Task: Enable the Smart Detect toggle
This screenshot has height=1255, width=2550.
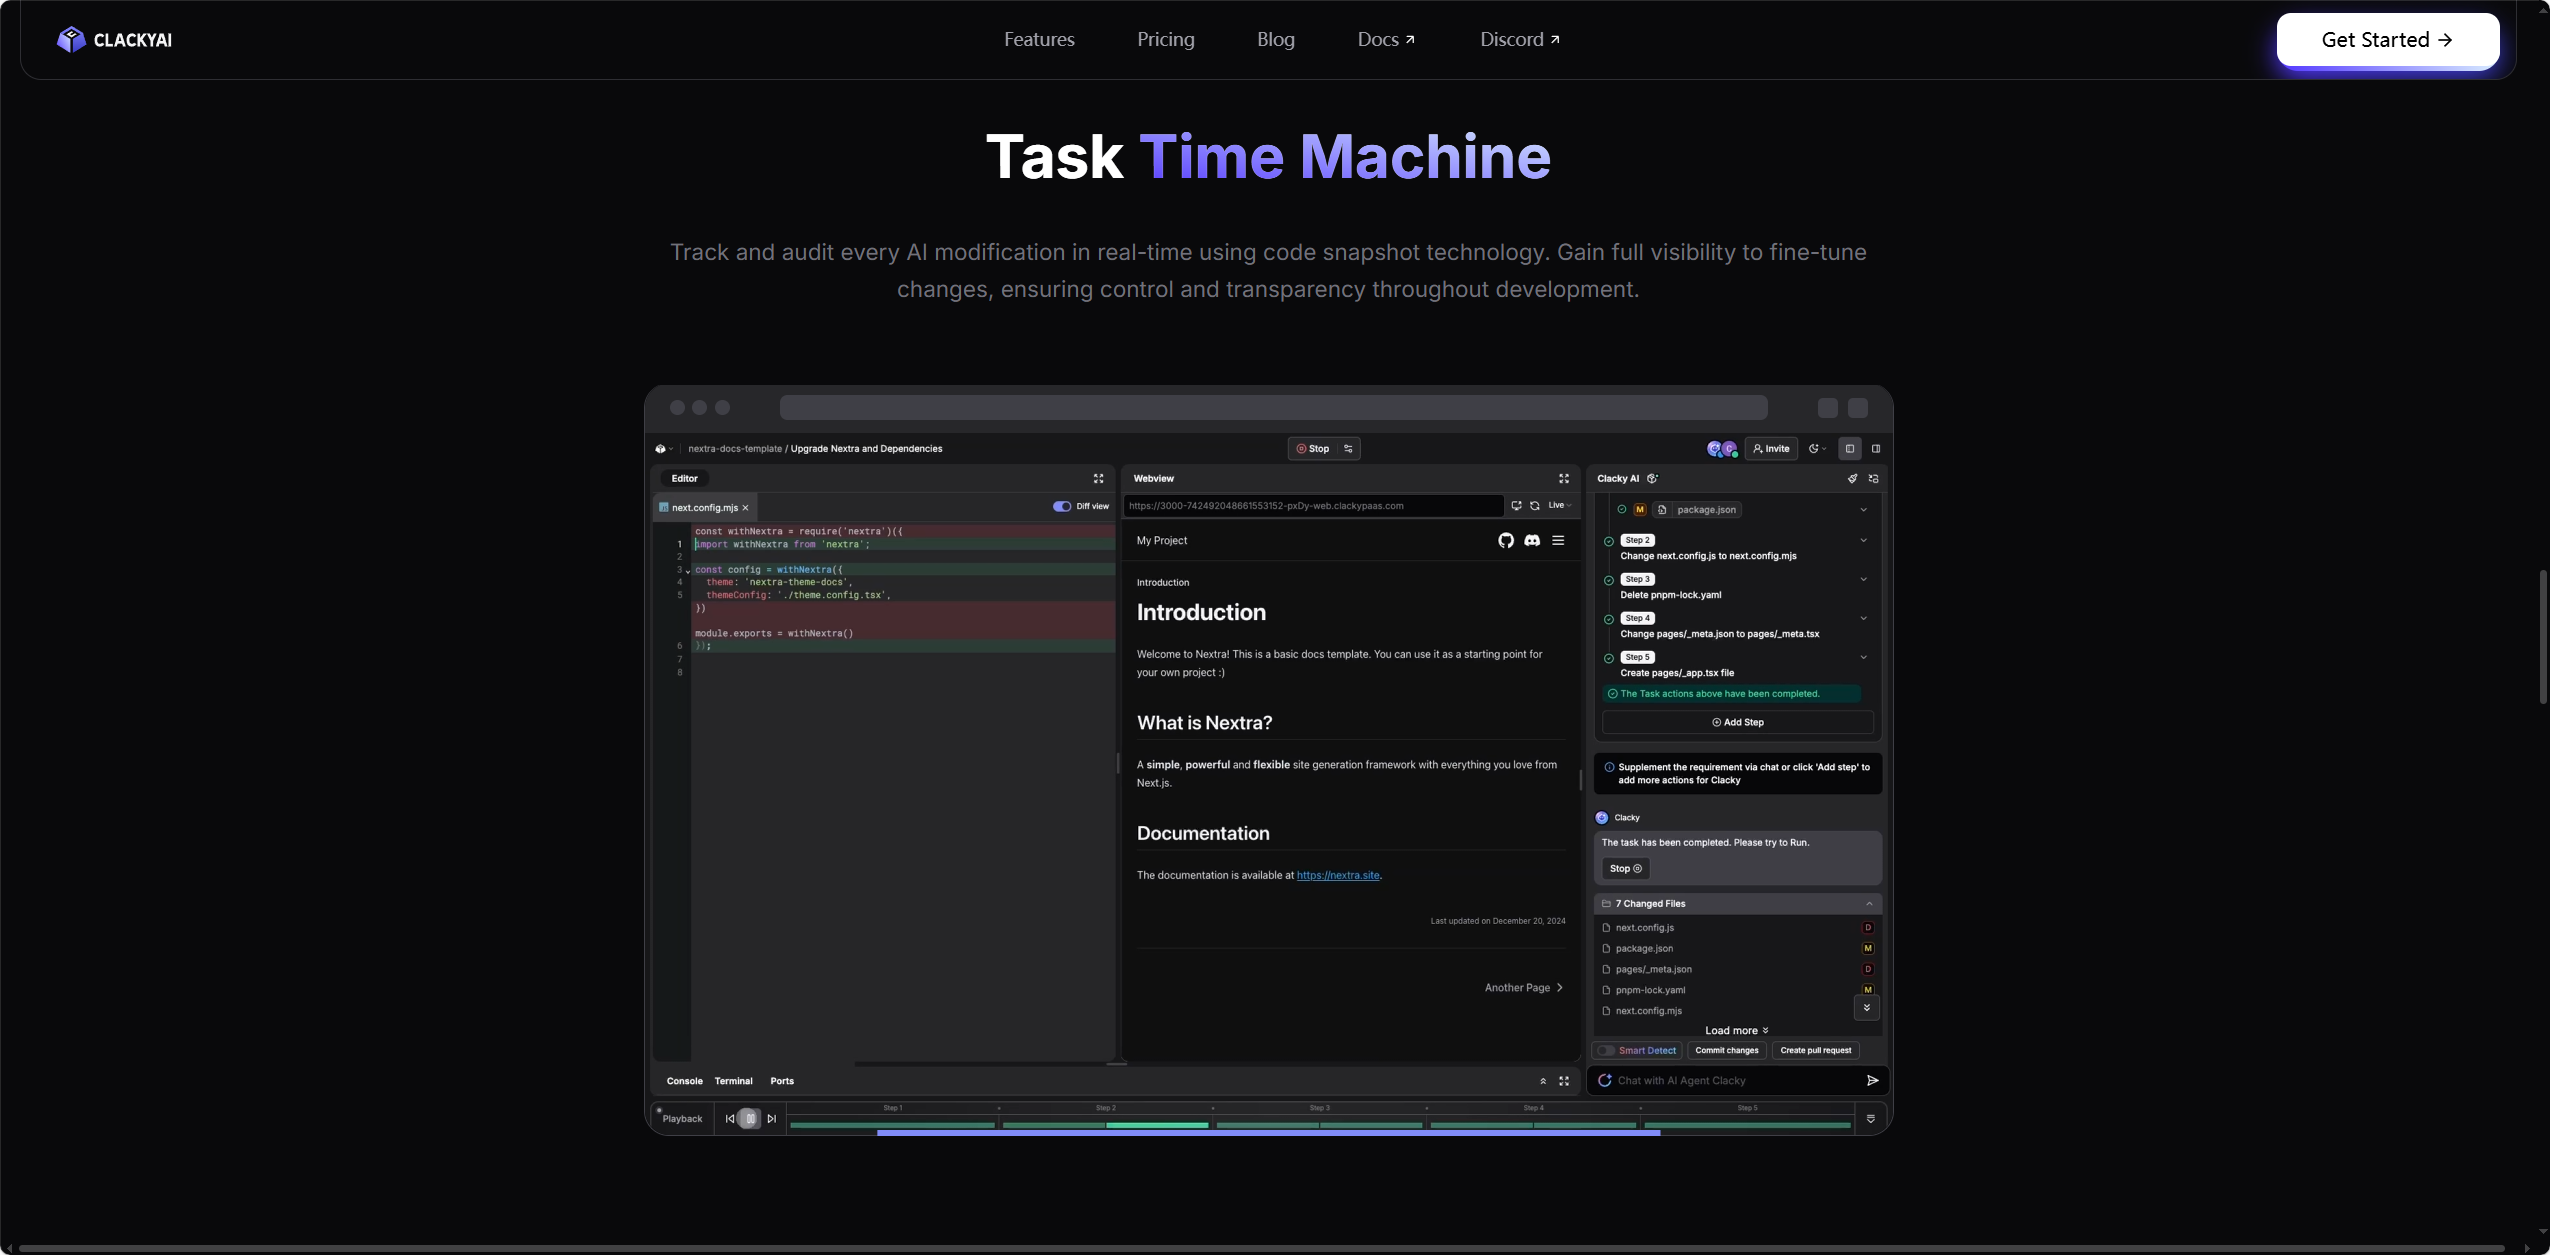Action: tap(1606, 1051)
